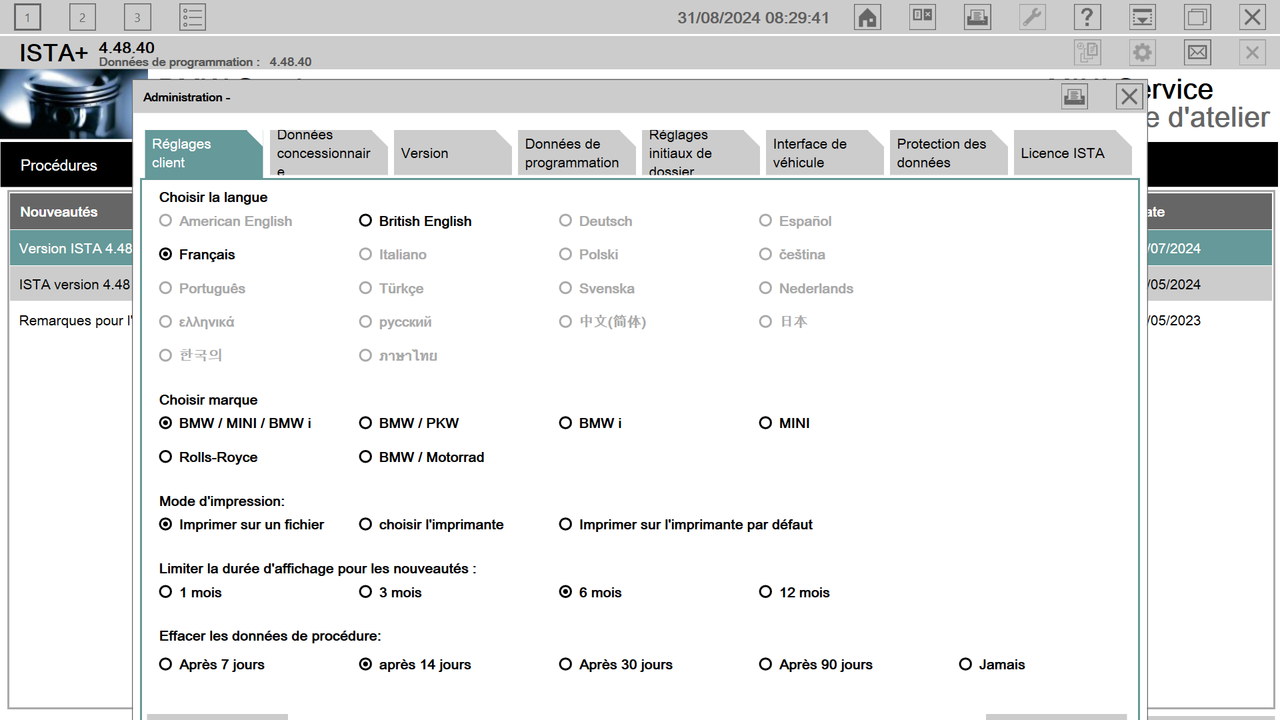This screenshot has width=1280, height=720.
Task: Open the Interface de véhicule tab
Action: 823,153
